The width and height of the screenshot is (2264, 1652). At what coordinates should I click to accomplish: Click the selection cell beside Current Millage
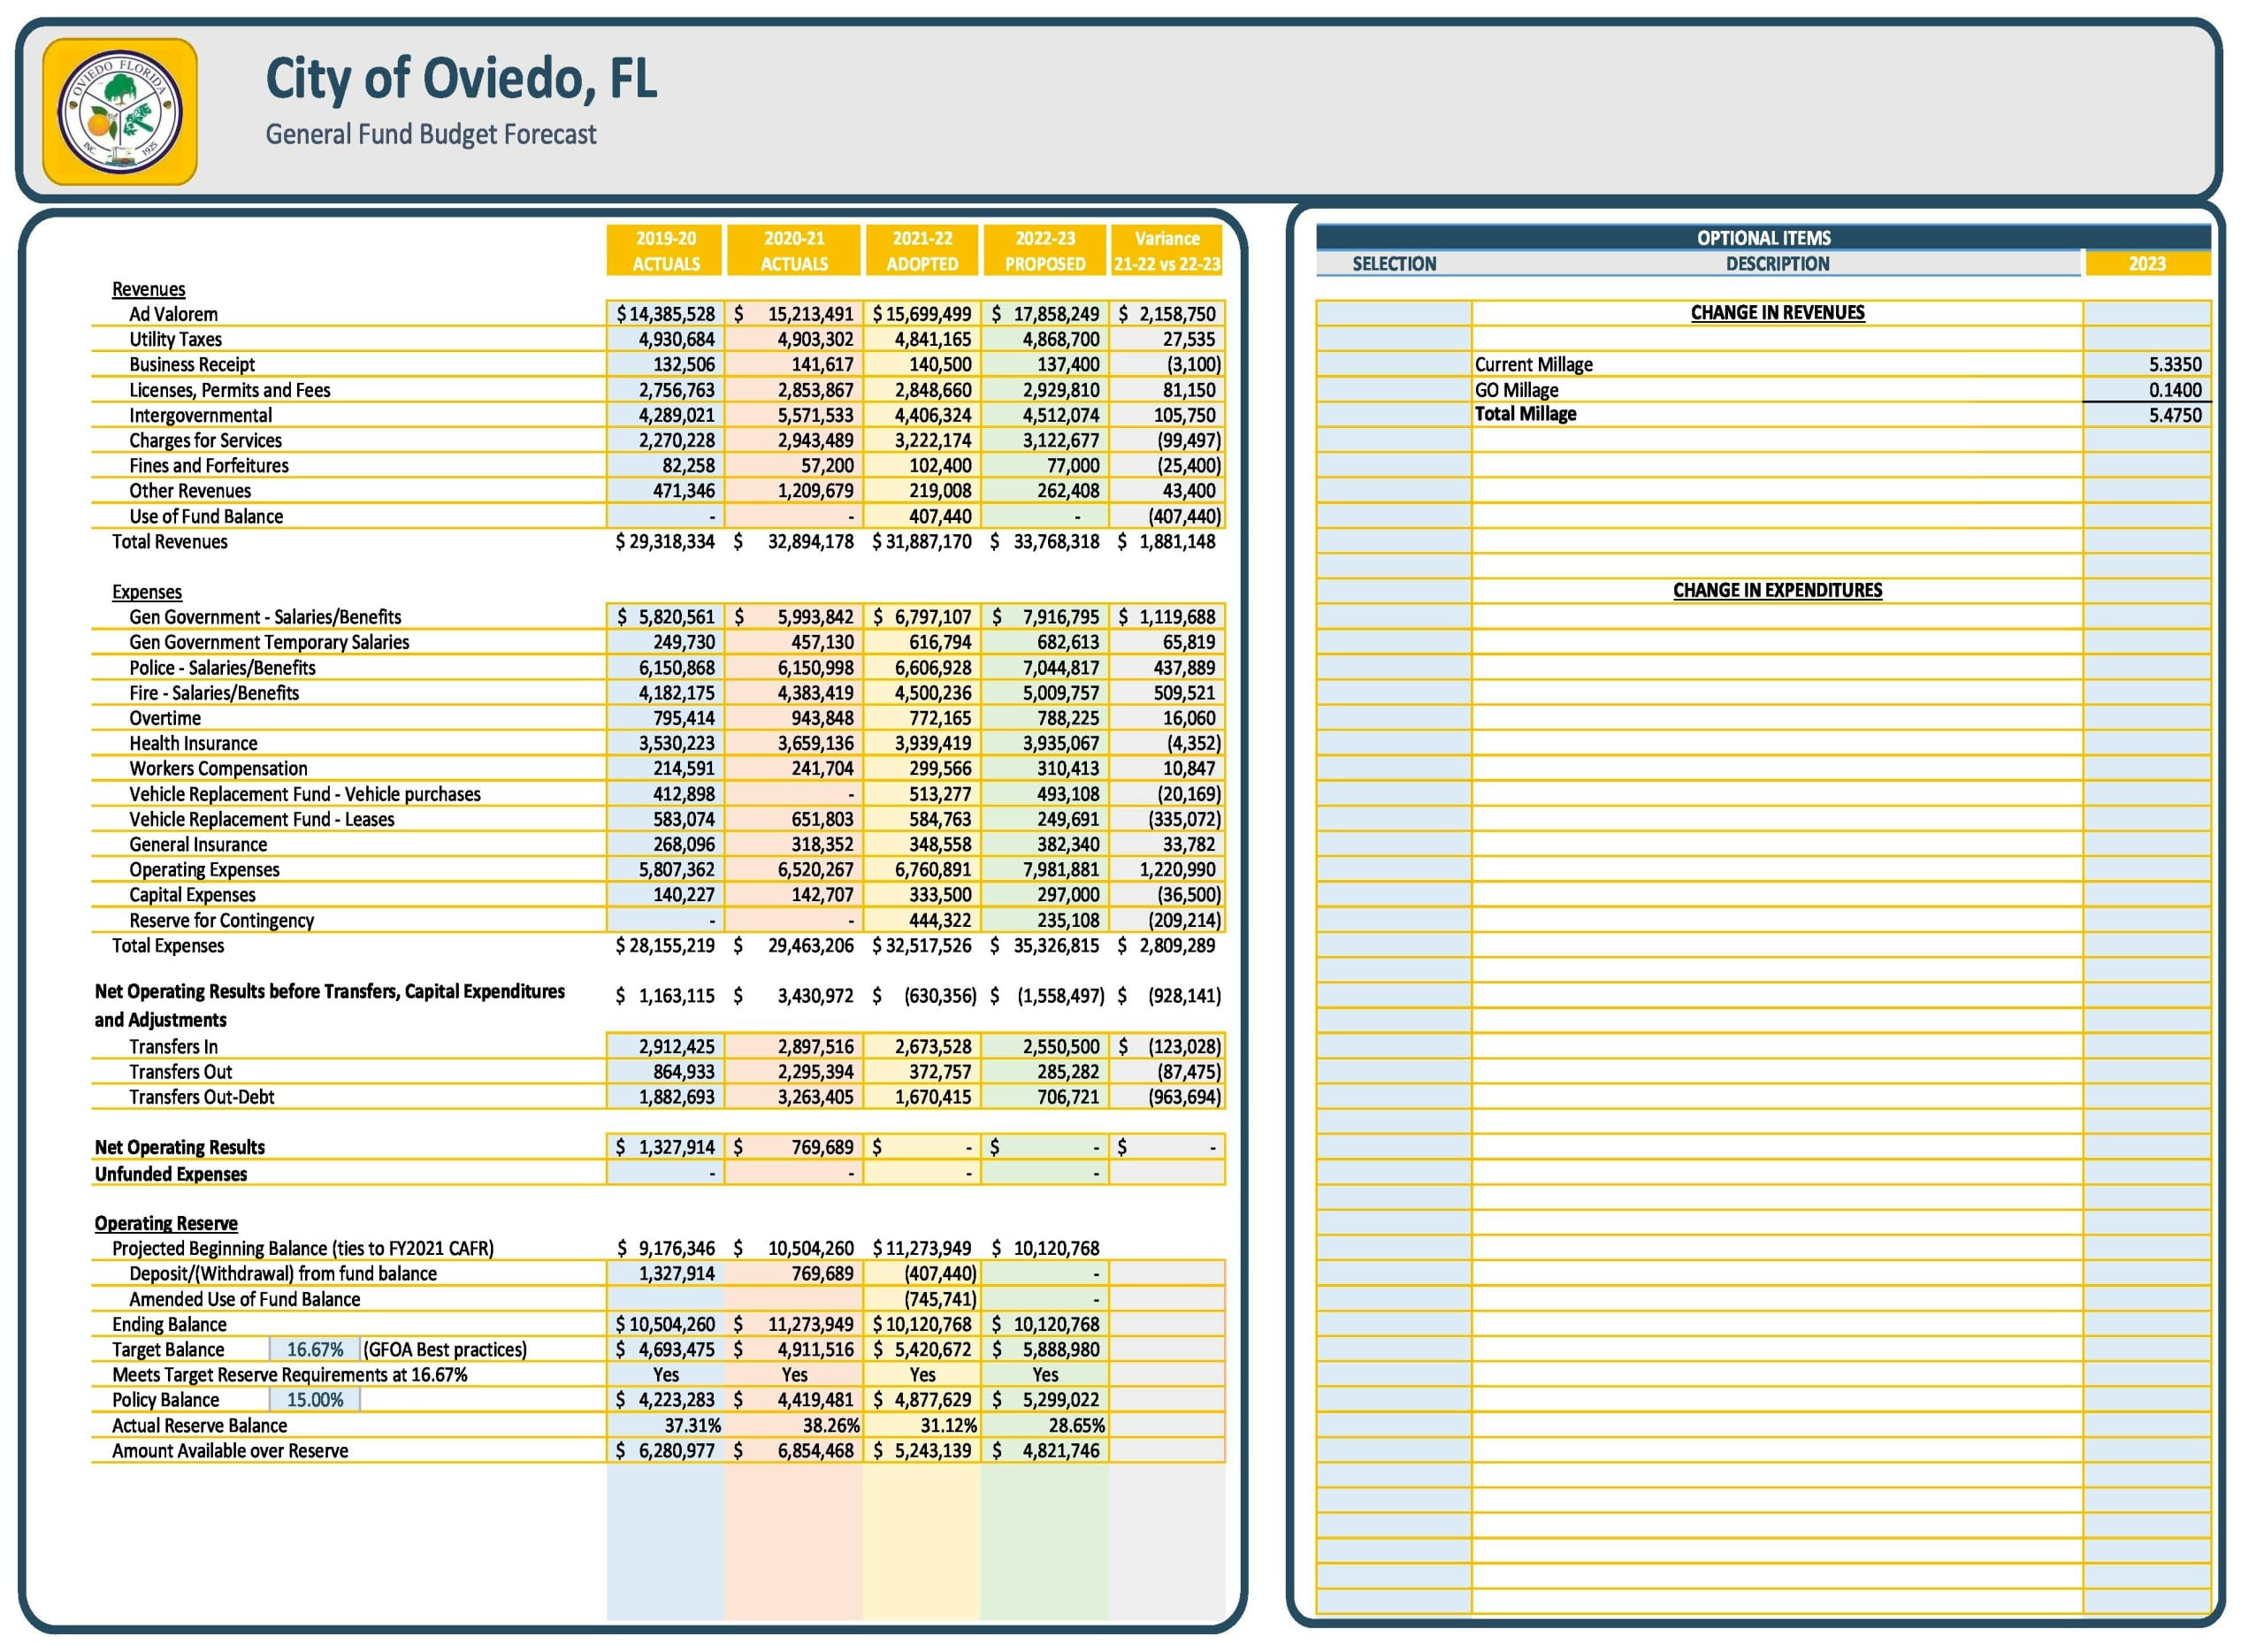(x=1395, y=365)
